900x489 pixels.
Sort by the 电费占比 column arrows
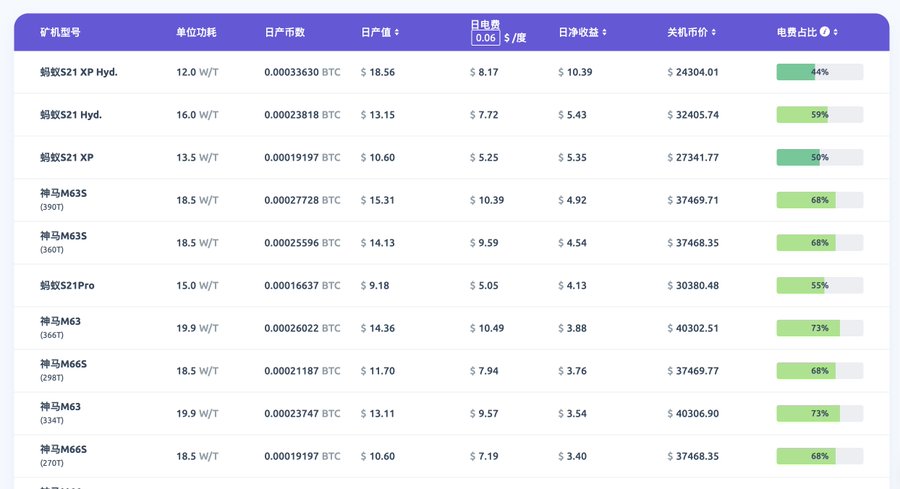[x=835, y=33]
